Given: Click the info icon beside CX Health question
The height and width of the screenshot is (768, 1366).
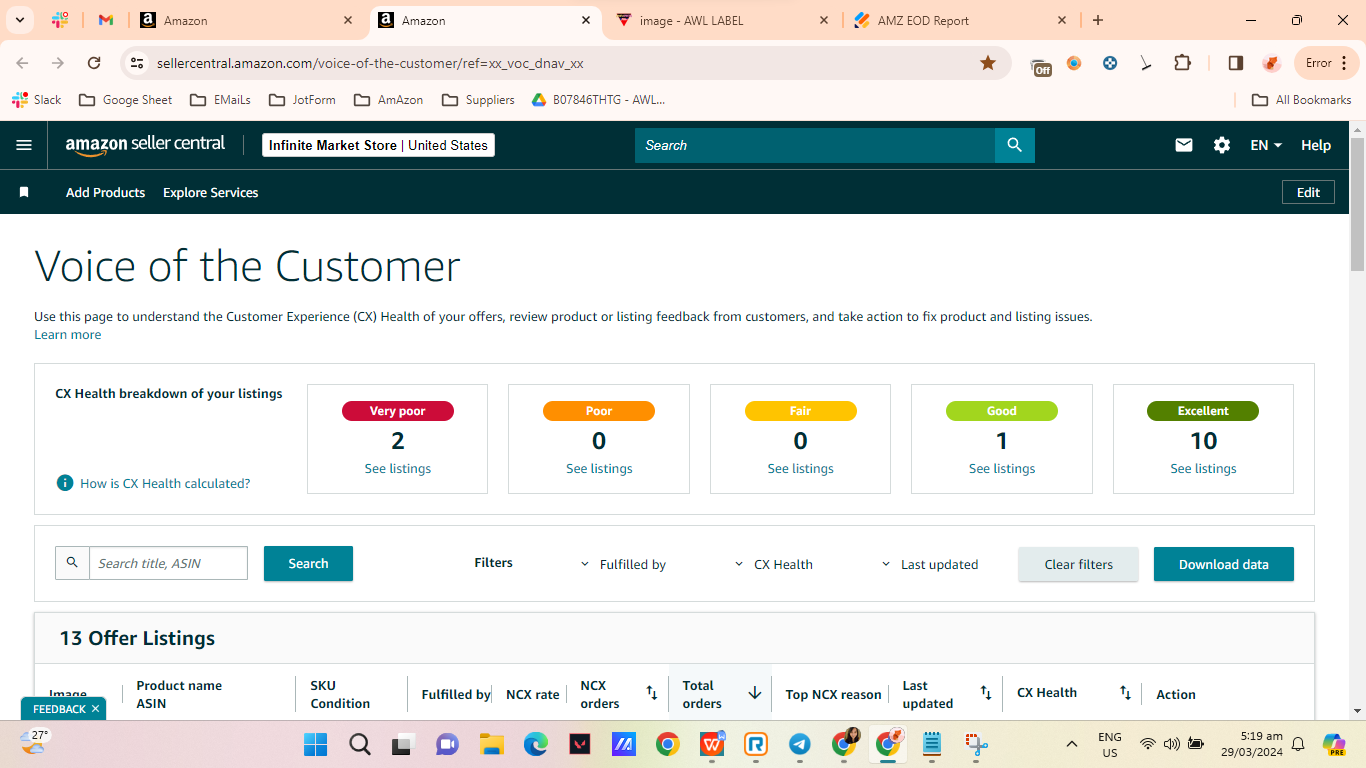Looking at the screenshot, I should pyautogui.click(x=65, y=483).
